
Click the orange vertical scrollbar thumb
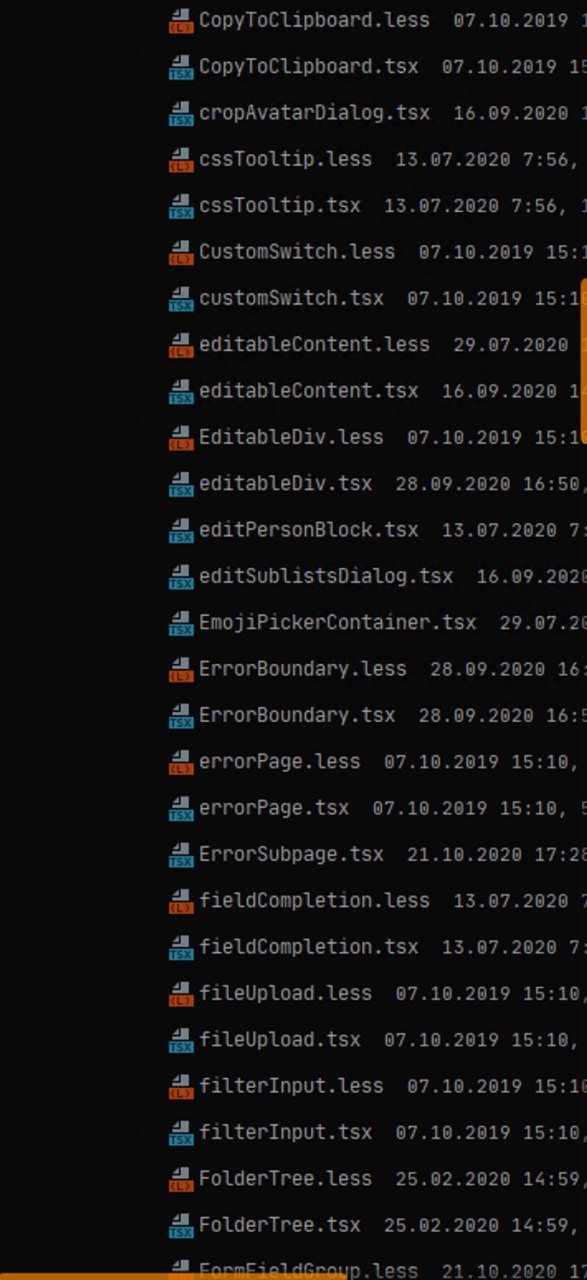pos(583,363)
